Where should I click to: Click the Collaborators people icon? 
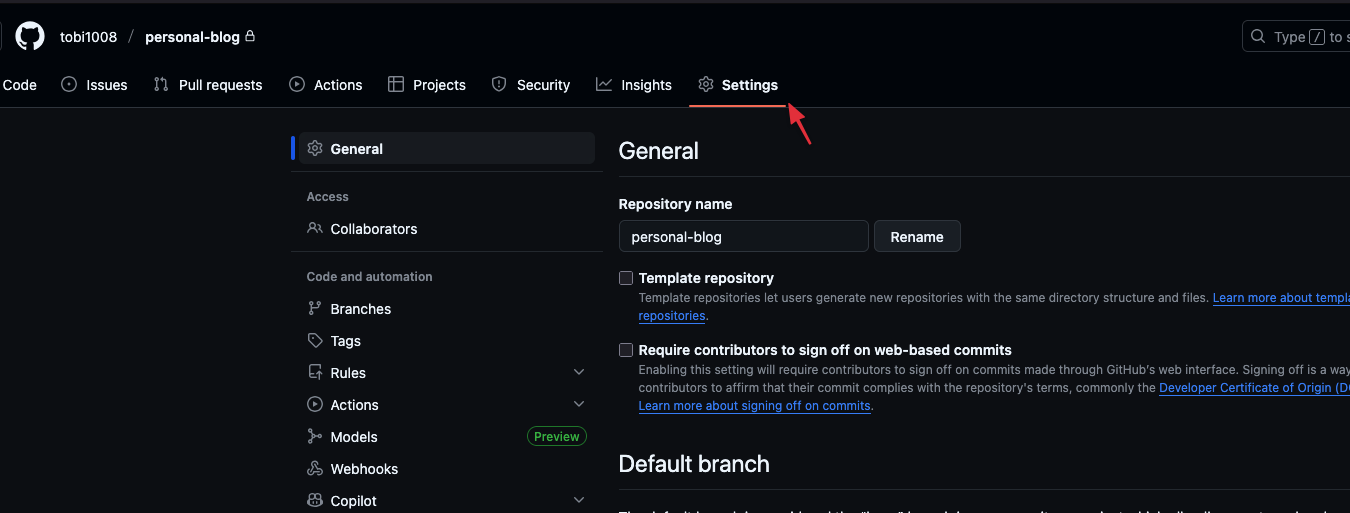coord(315,229)
